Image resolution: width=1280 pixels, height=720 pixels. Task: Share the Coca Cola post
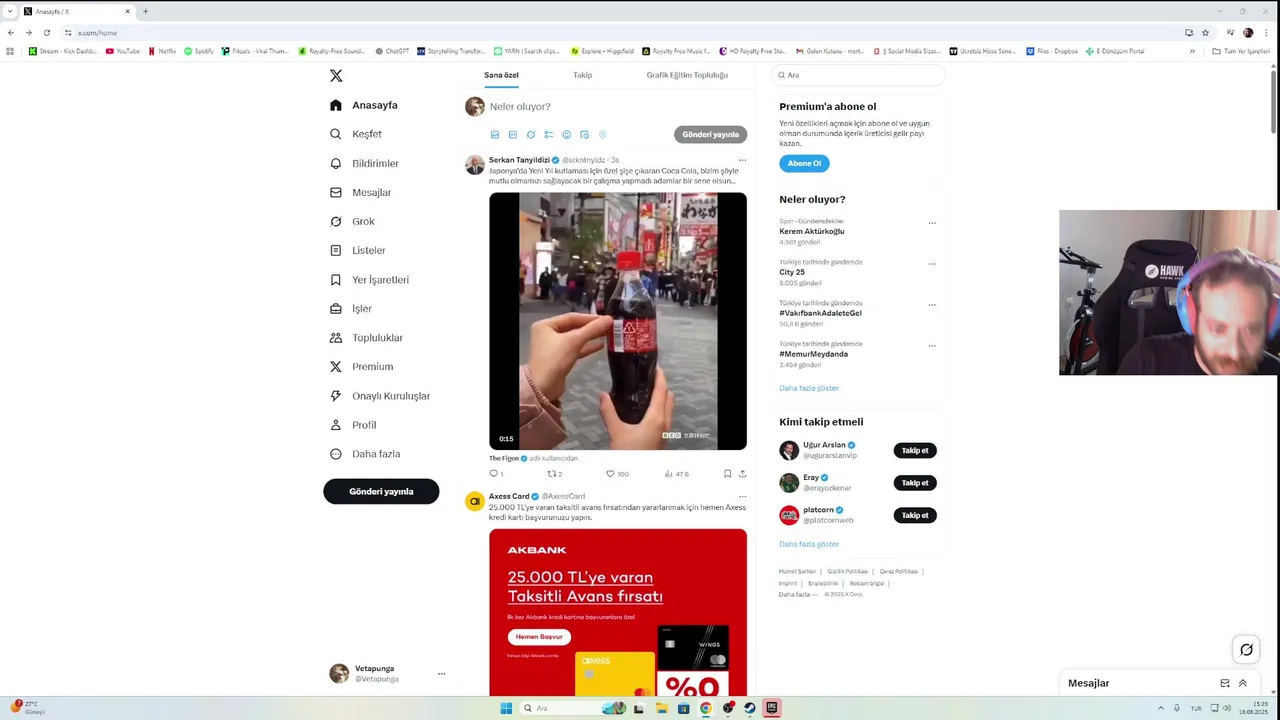pos(742,474)
